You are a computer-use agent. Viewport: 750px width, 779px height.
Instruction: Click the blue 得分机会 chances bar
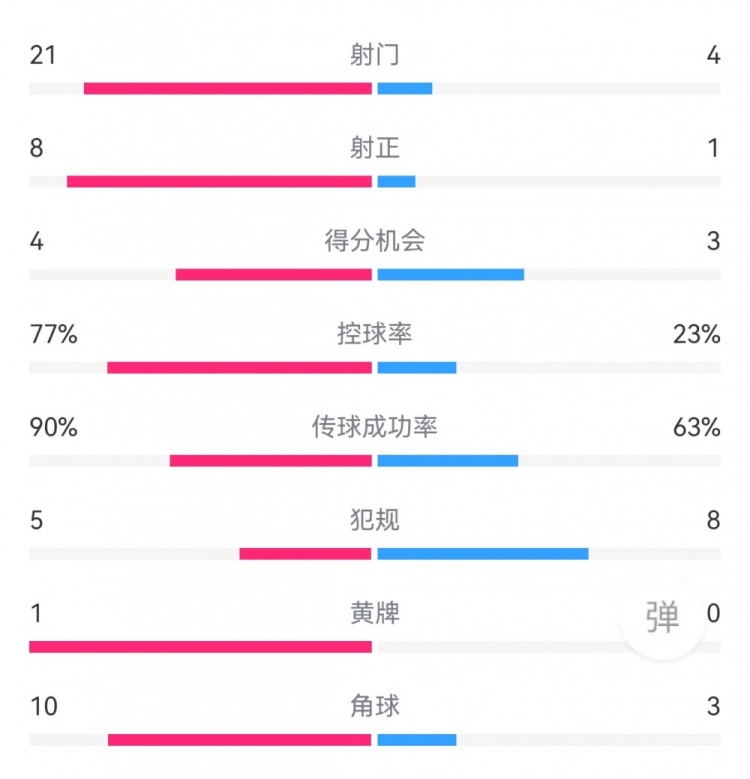point(451,274)
